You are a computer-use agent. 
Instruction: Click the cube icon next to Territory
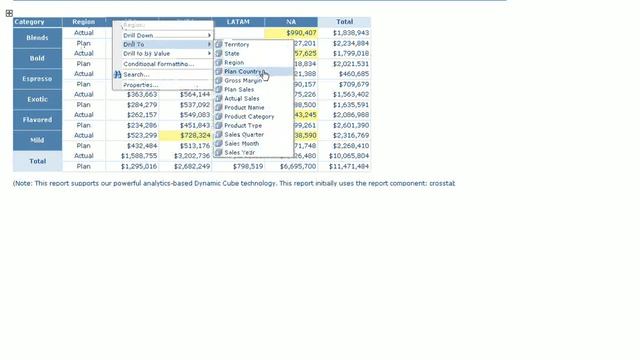click(x=219, y=44)
